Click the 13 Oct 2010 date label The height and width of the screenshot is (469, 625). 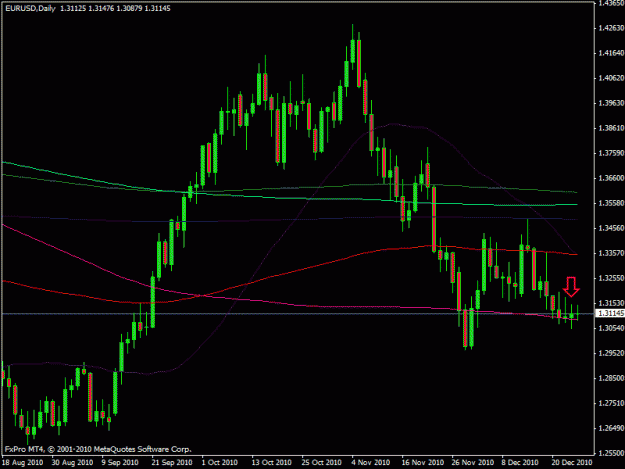pos(271,463)
